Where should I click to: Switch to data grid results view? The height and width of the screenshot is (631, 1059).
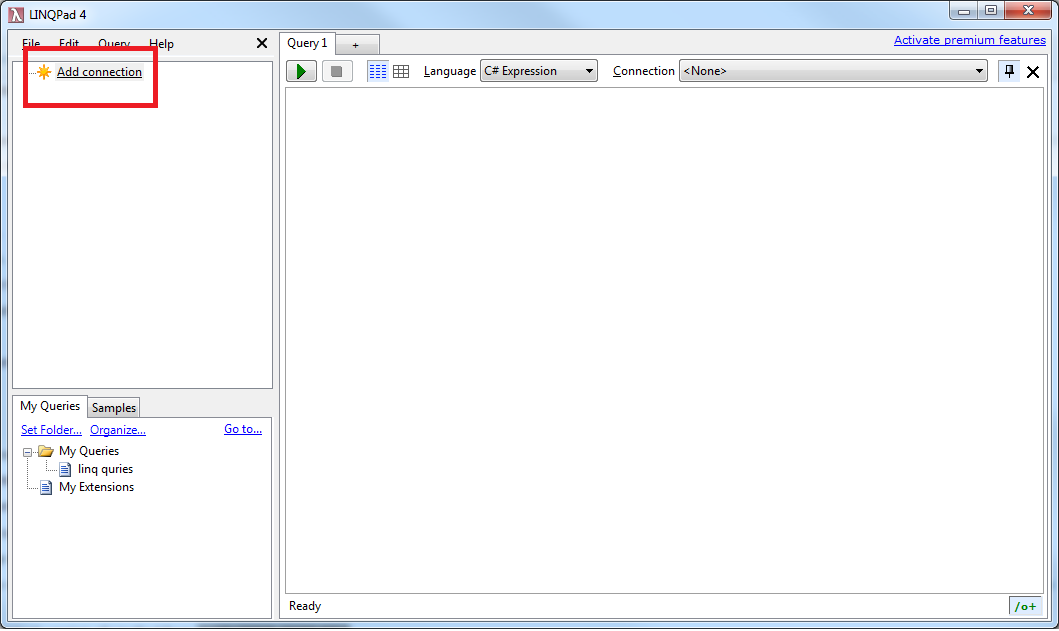(x=401, y=72)
